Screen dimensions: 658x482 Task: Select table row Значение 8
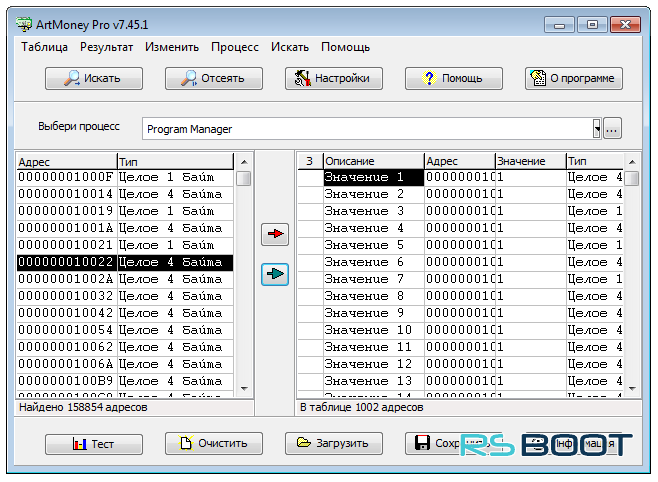460,296
